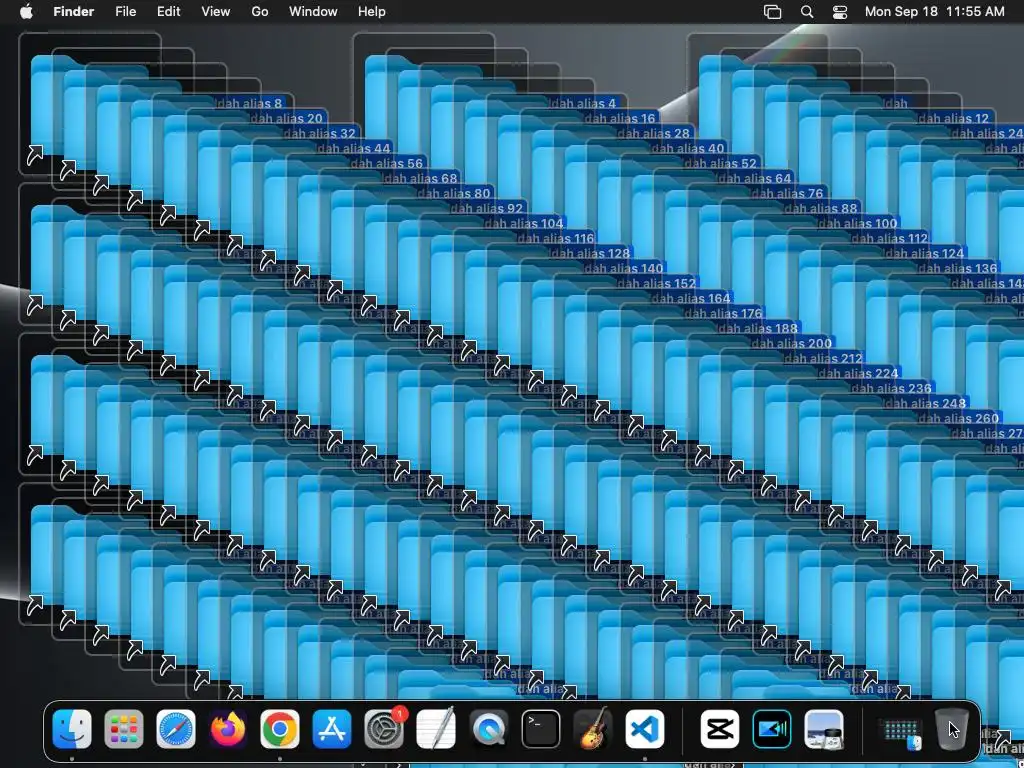Select the 'dah alias 88' label
The image size is (1024, 768).
[822, 208]
